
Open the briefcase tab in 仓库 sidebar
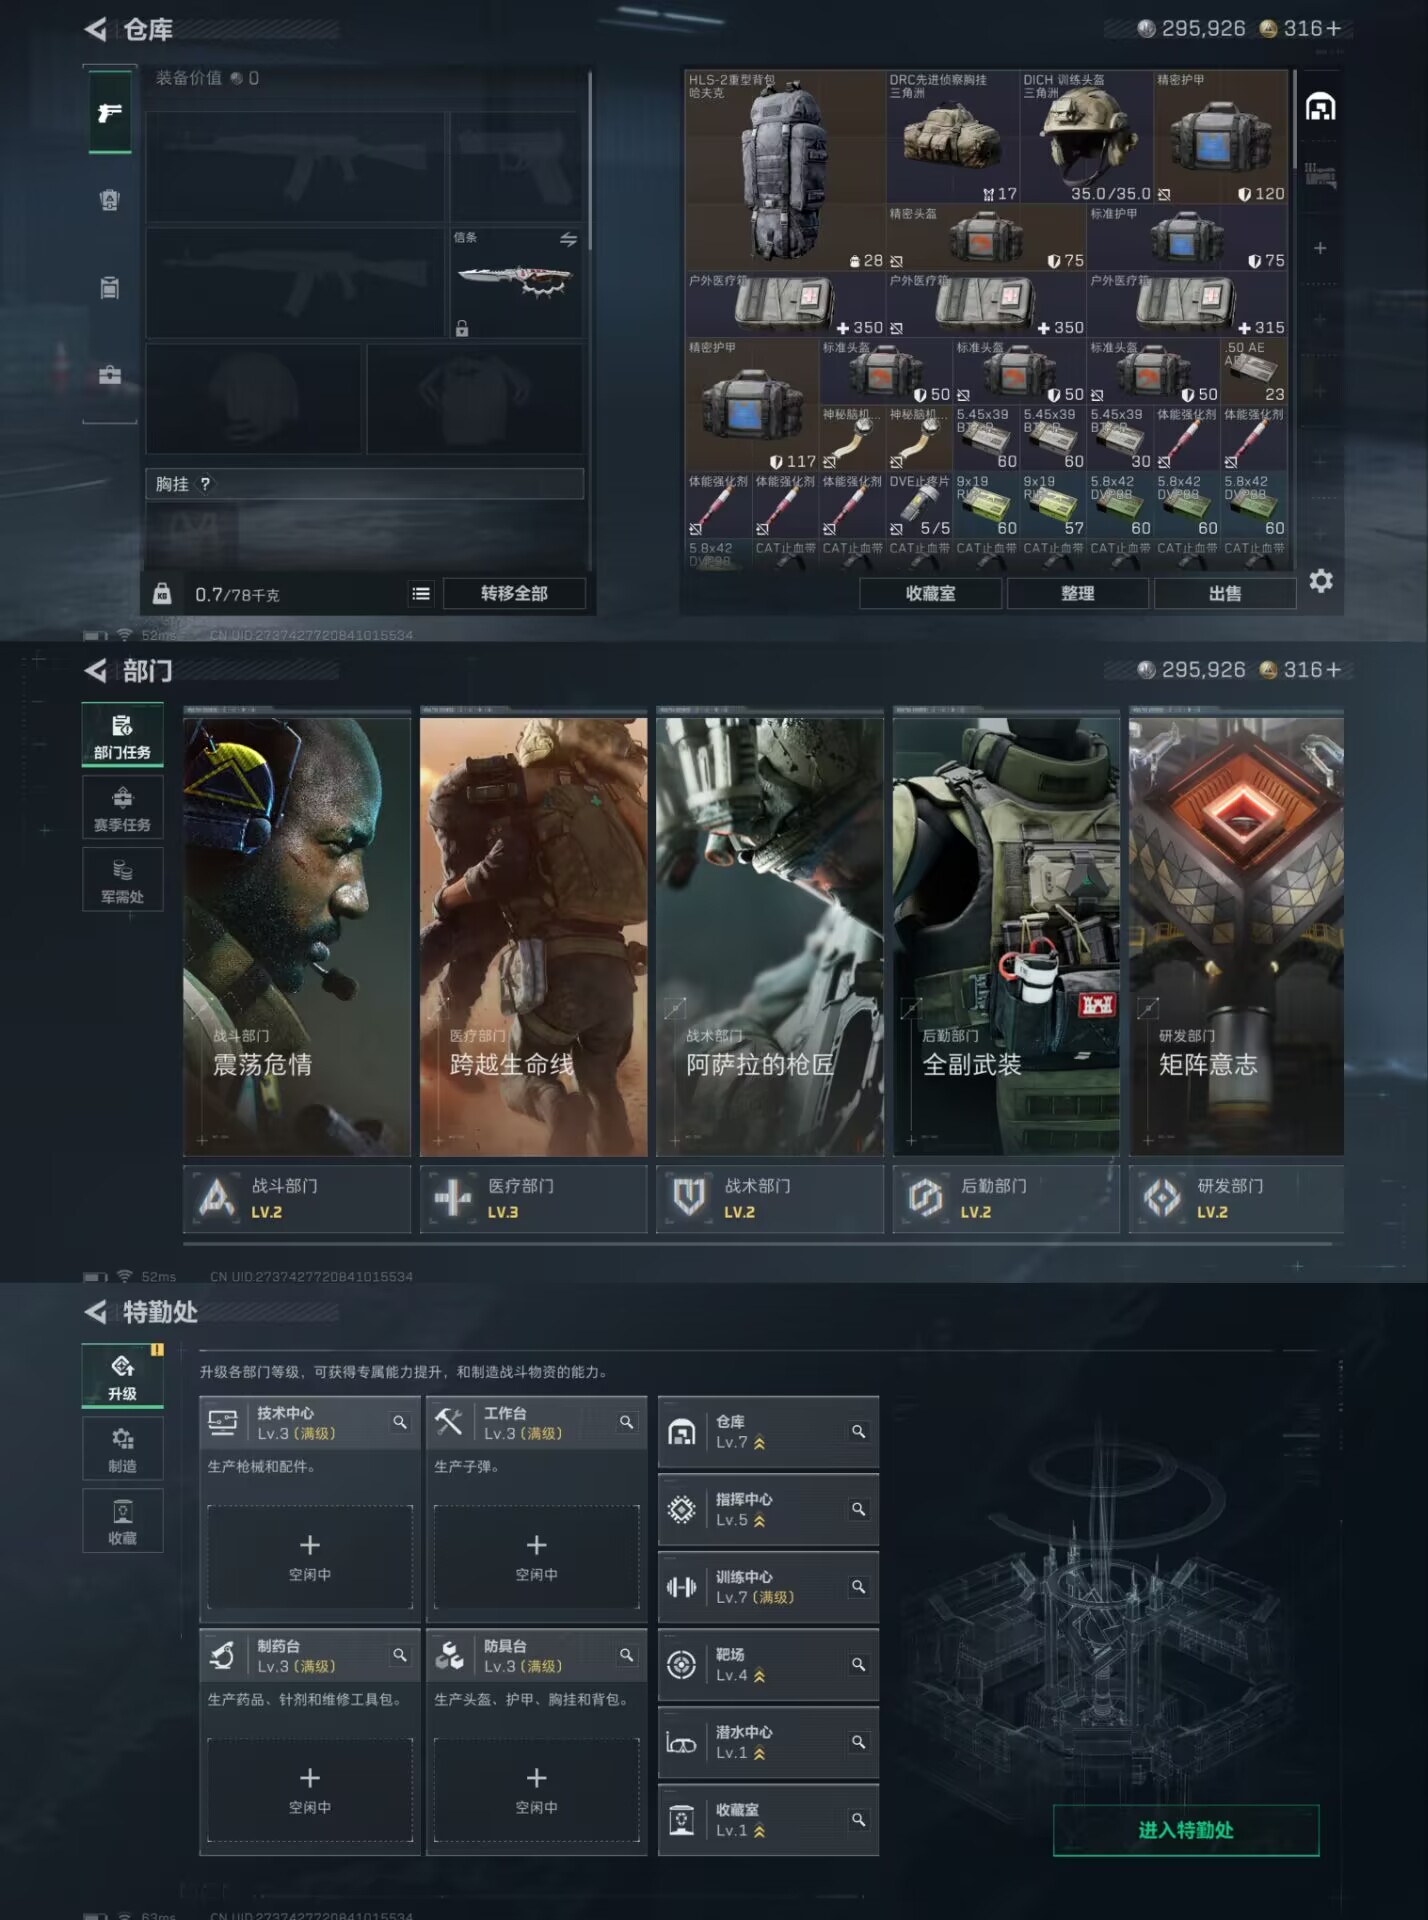pyautogui.click(x=110, y=376)
